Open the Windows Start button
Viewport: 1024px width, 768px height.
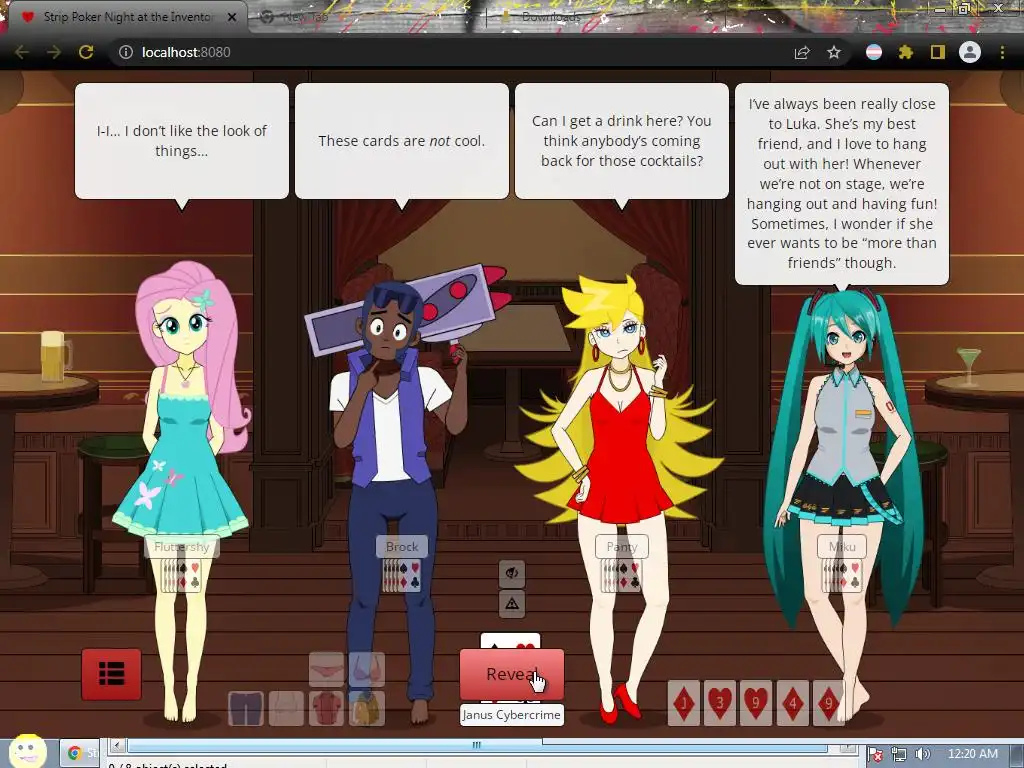(x=27, y=752)
